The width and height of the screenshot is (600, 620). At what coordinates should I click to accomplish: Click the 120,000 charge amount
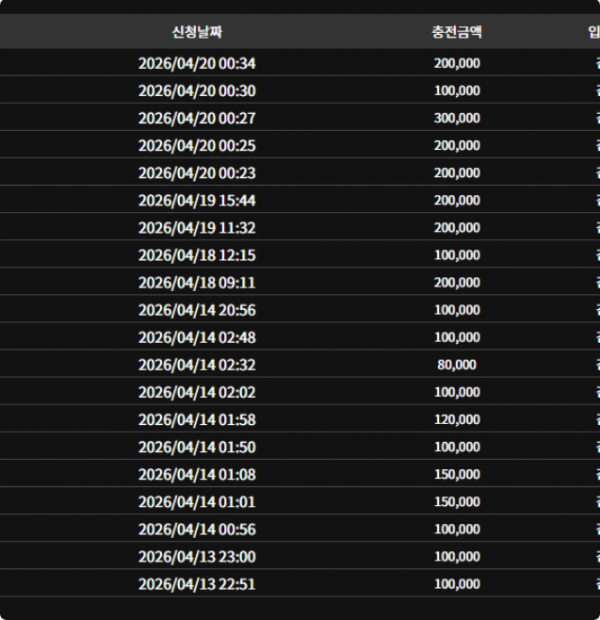click(457, 419)
